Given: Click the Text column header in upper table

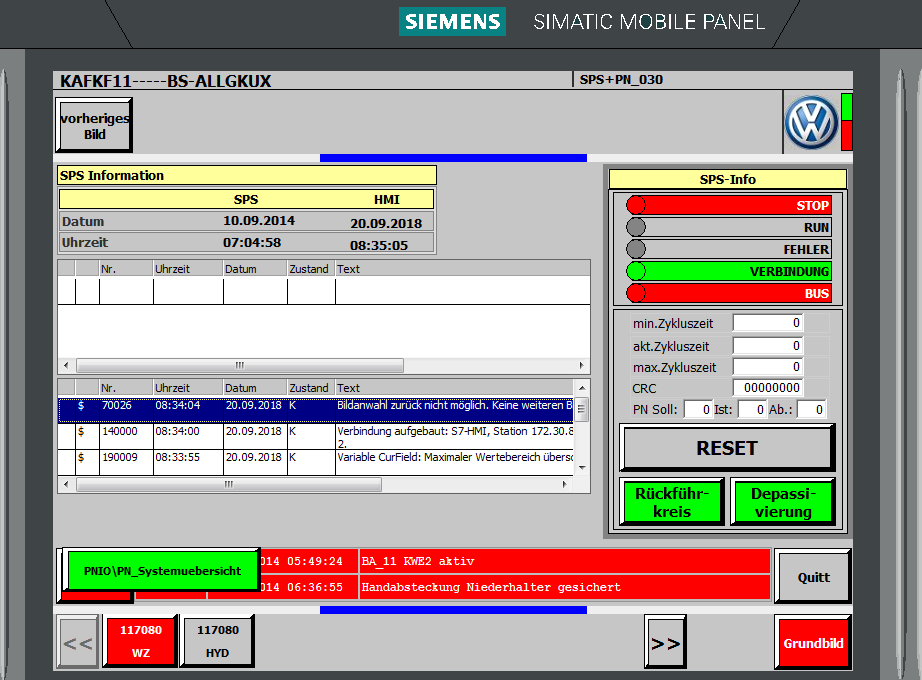Looking at the screenshot, I should click(x=463, y=269).
